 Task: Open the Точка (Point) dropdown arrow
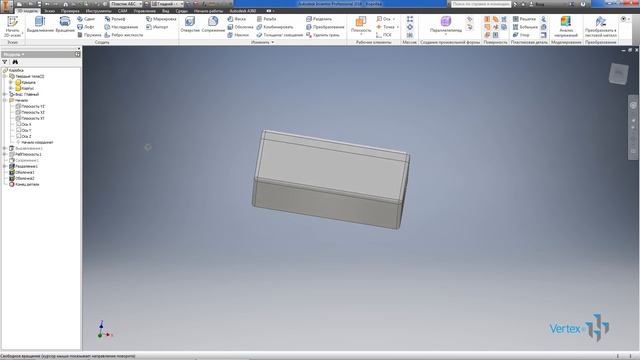[398, 27]
